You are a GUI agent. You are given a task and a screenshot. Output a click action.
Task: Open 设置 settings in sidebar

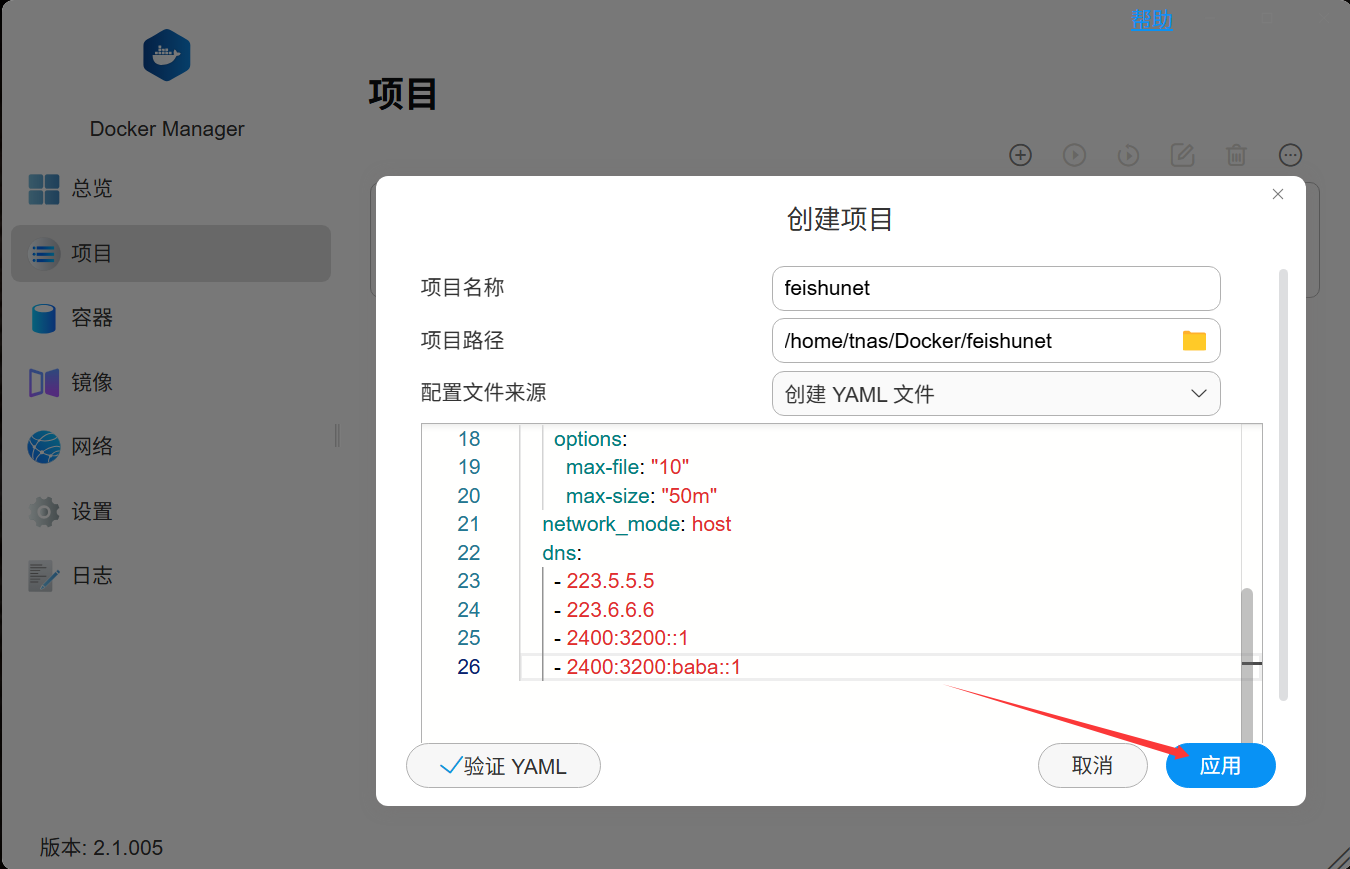click(171, 512)
